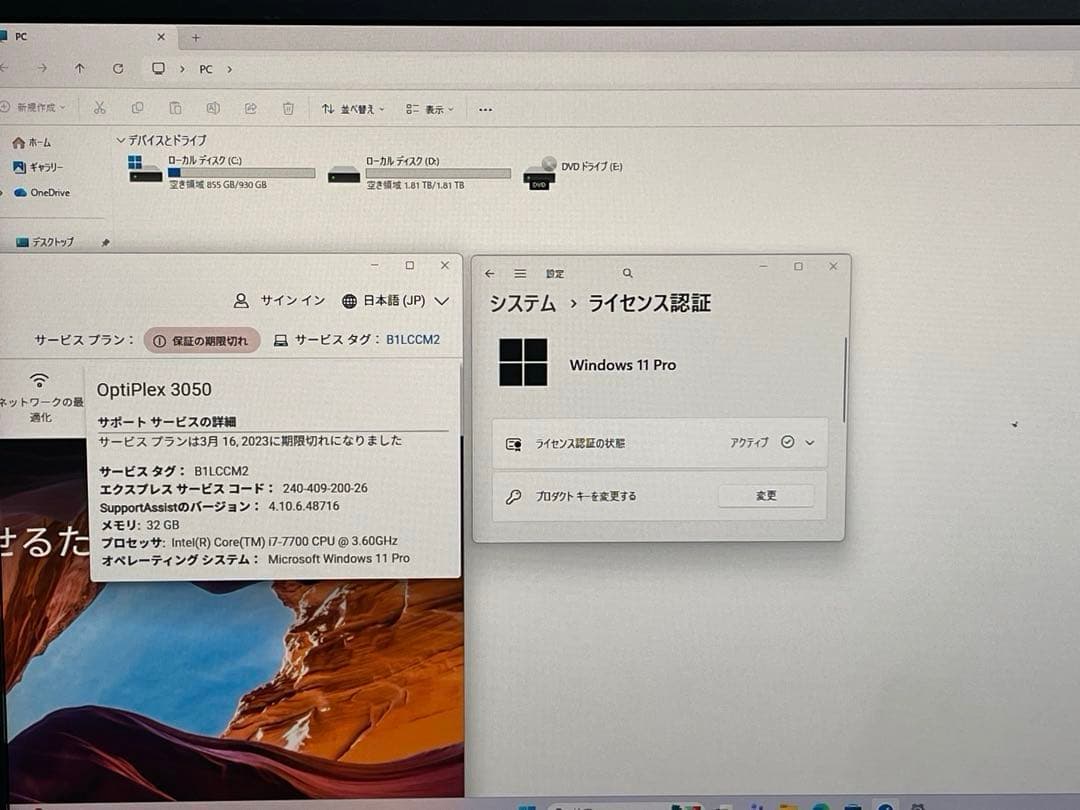1080x810 pixels.
Task: Select ギャラリー in Explorer sidebar
Action: (38, 167)
